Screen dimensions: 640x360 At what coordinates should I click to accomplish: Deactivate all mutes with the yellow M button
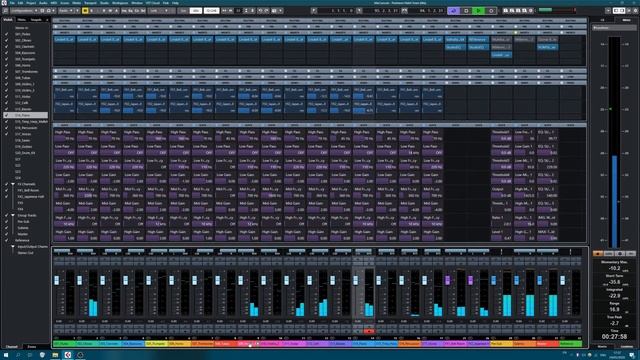85,11
